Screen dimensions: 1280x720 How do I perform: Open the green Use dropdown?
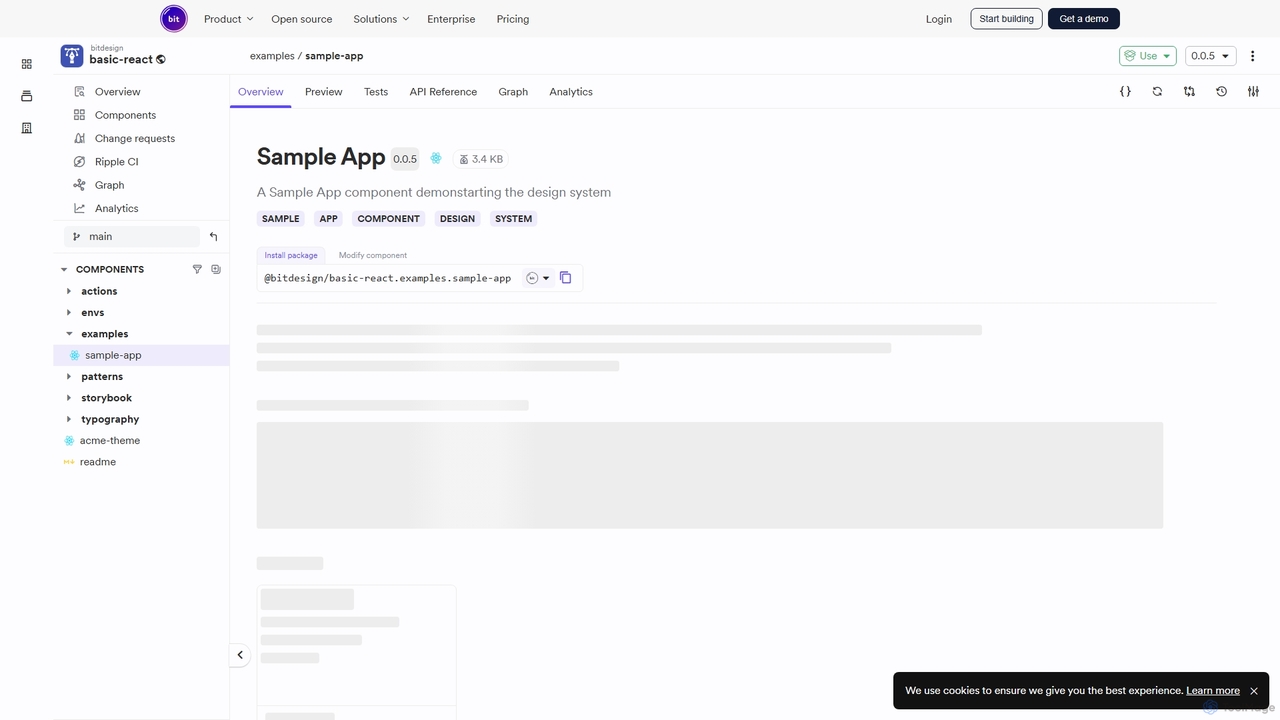(x=1147, y=56)
